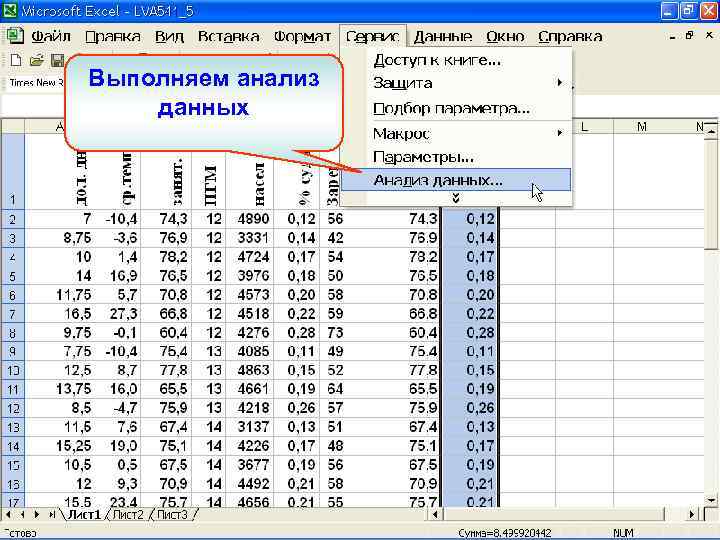720x540 pixels.
Task: Select column M header
Action: pyautogui.click(x=642, y=126)
